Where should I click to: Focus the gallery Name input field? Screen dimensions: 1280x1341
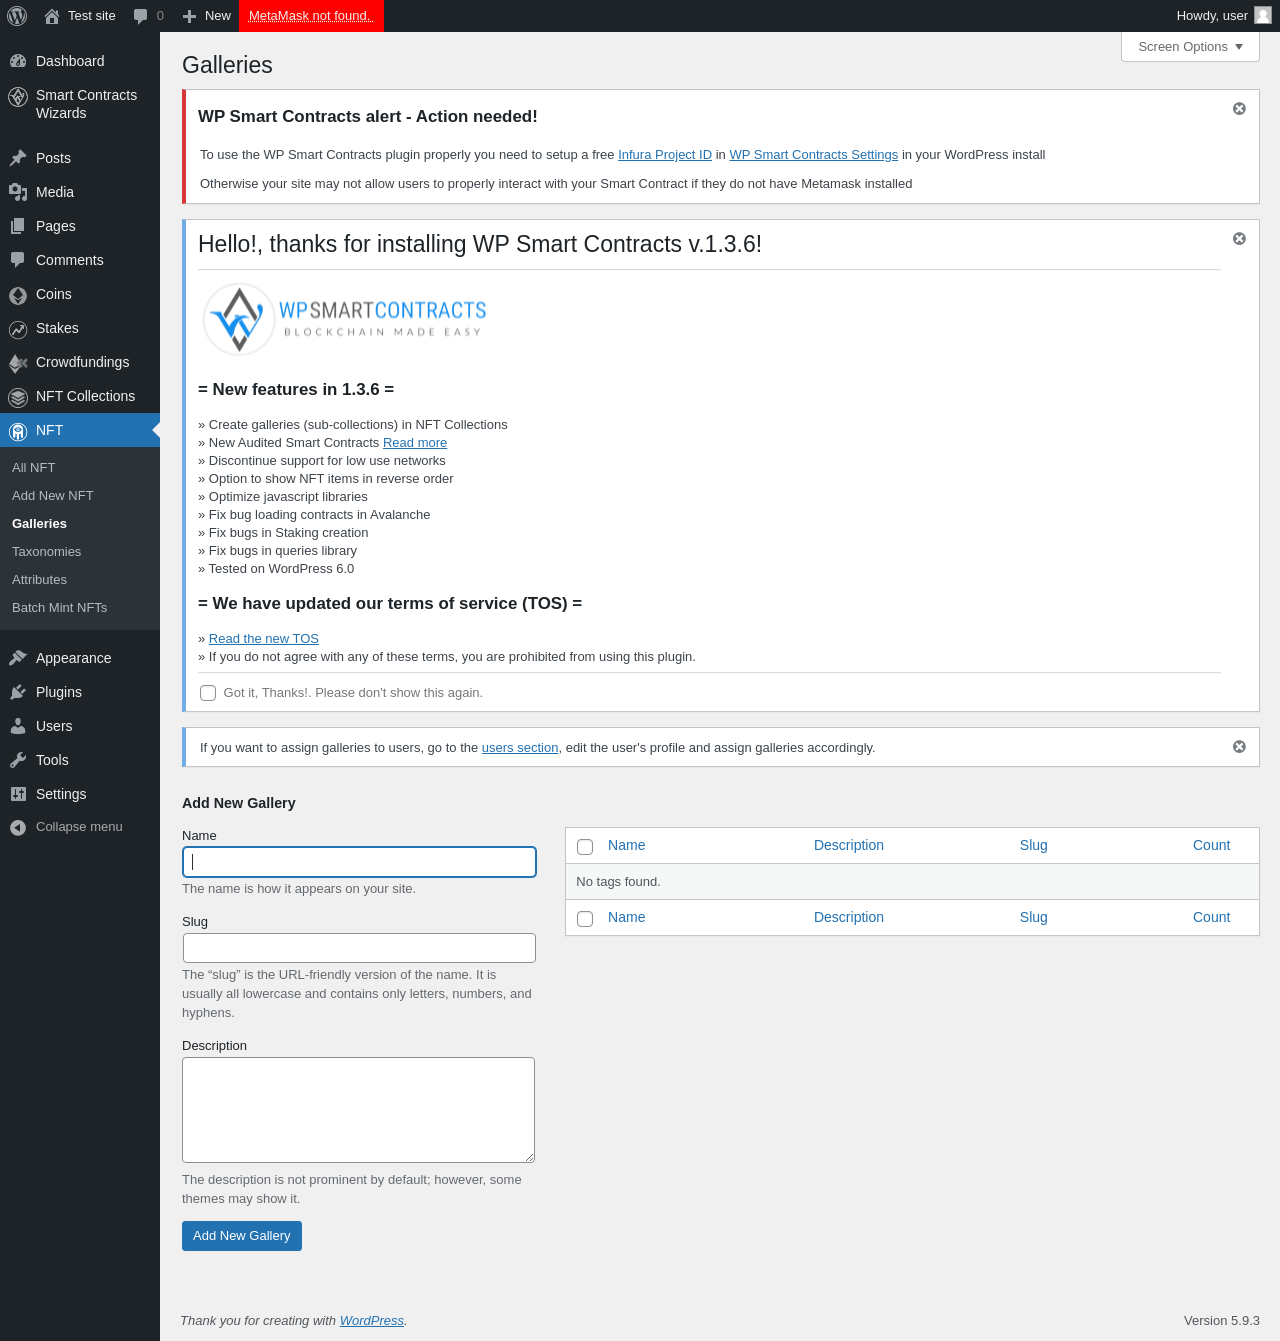click(359, 862)
